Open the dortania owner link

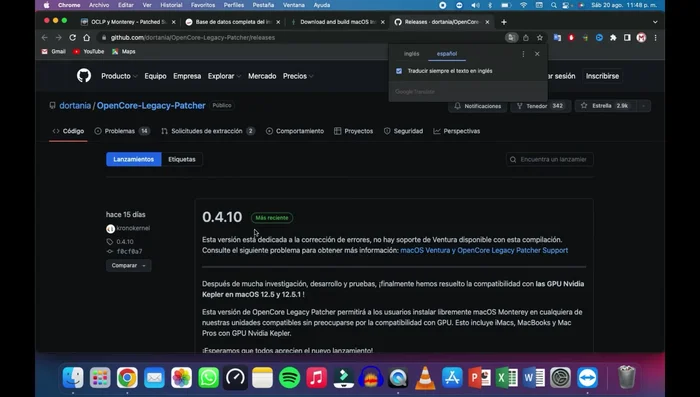75,105
